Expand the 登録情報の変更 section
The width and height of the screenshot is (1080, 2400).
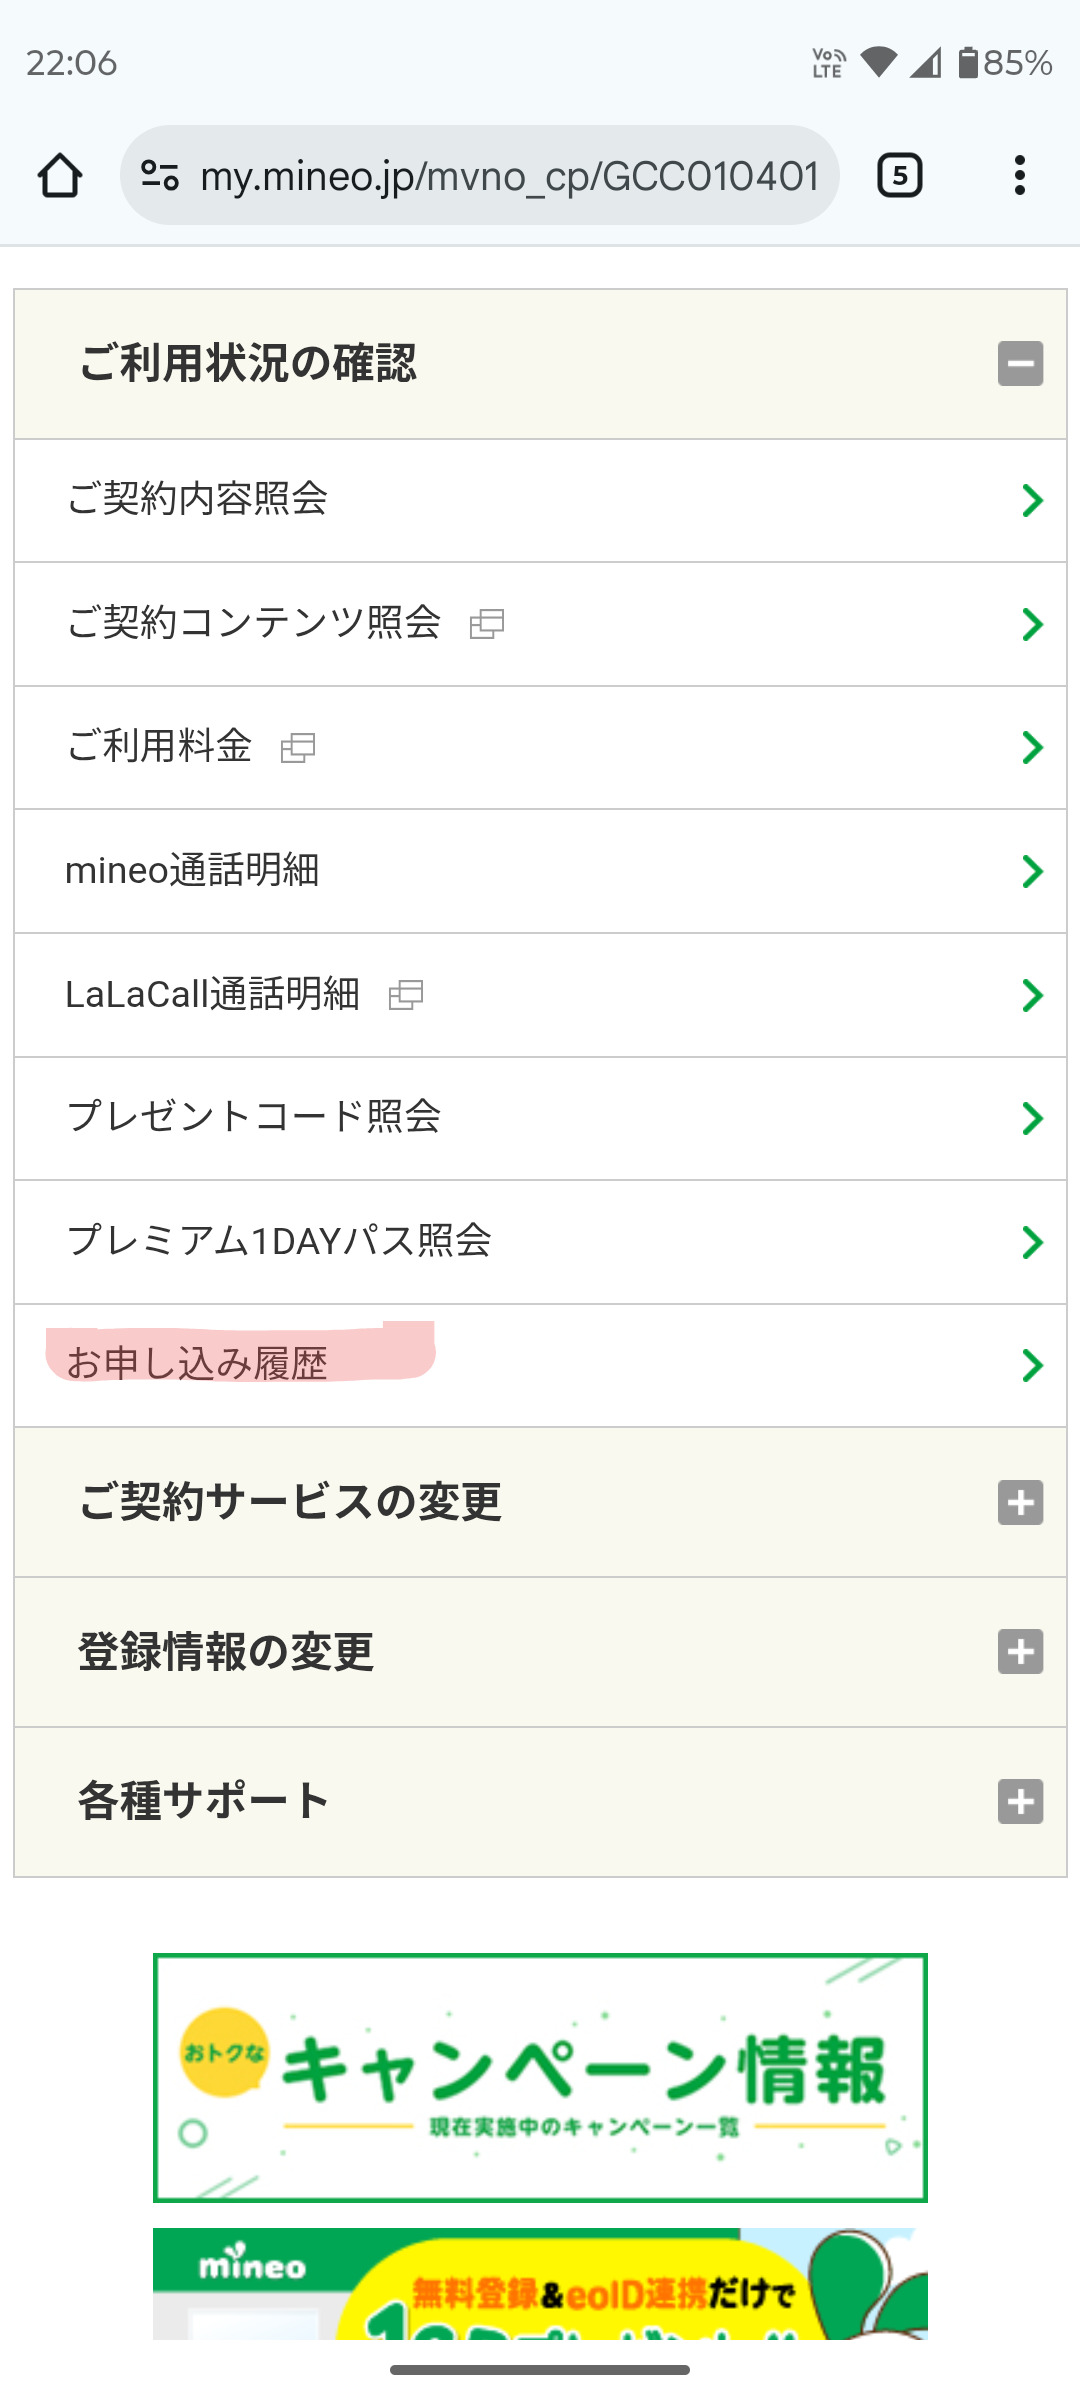[x=1020, y=1652]
